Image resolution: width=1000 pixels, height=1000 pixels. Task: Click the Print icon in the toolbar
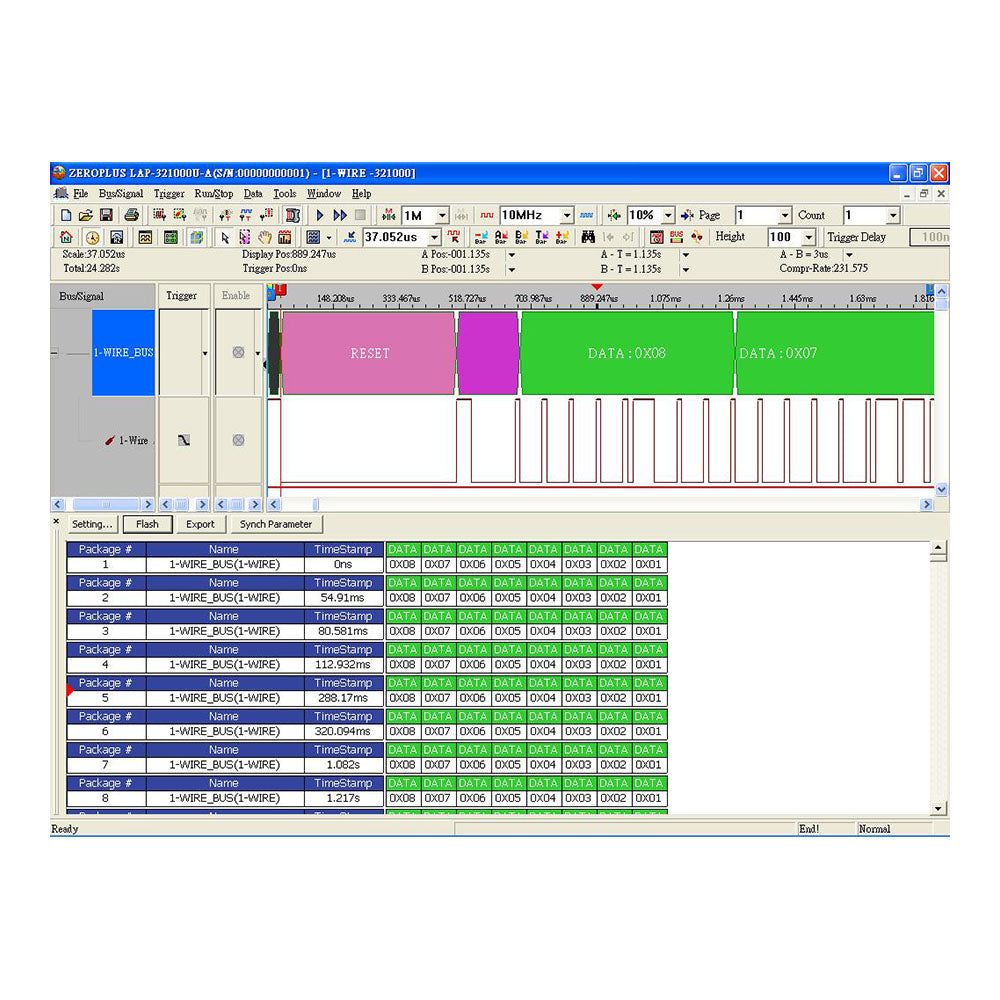click(x=130, y=215)
